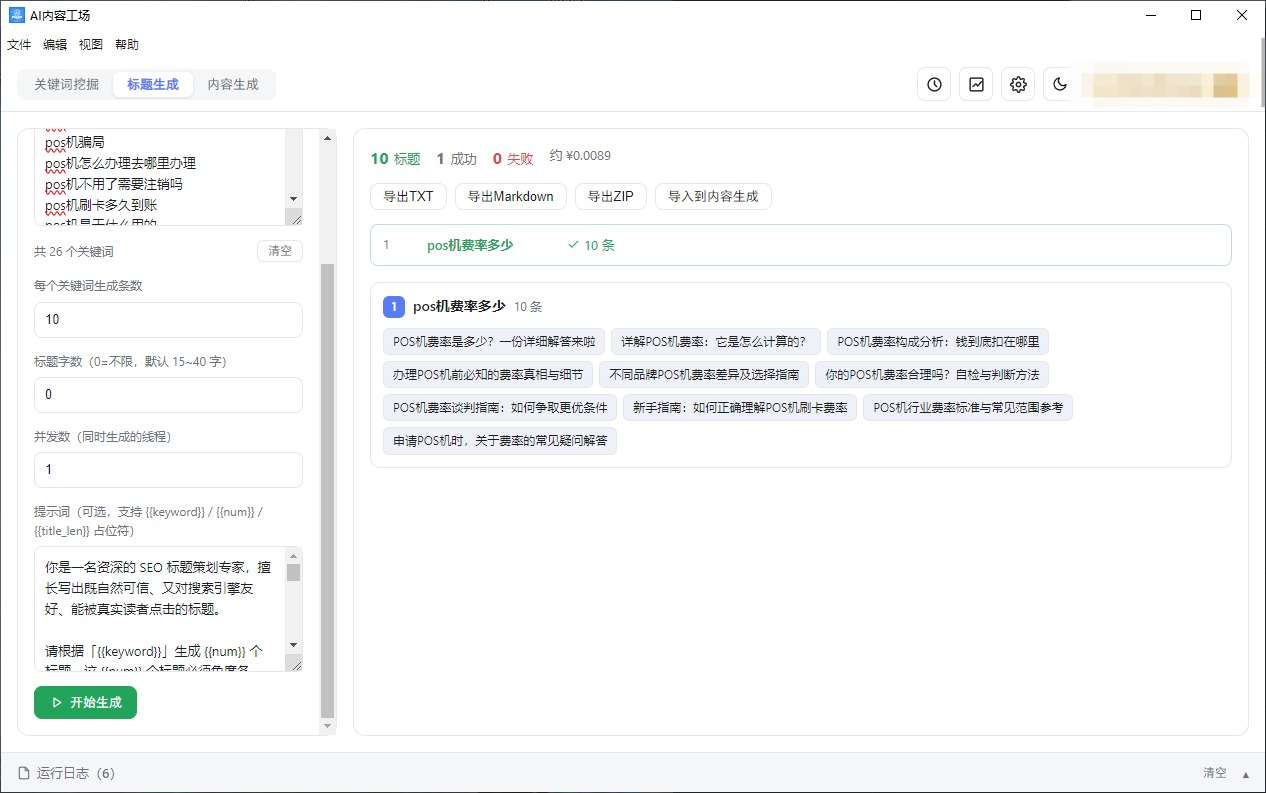Toggle dark mode moon icon
Viewport: 1266px width, 793px height.
point(1060,85)
